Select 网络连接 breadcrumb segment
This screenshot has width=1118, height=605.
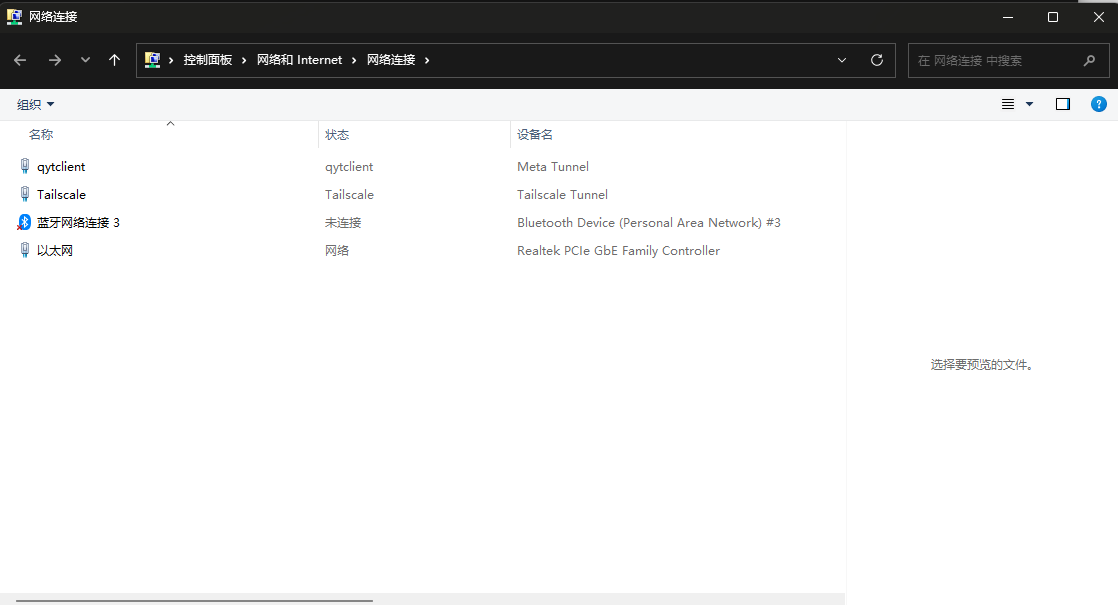(391, 61)
